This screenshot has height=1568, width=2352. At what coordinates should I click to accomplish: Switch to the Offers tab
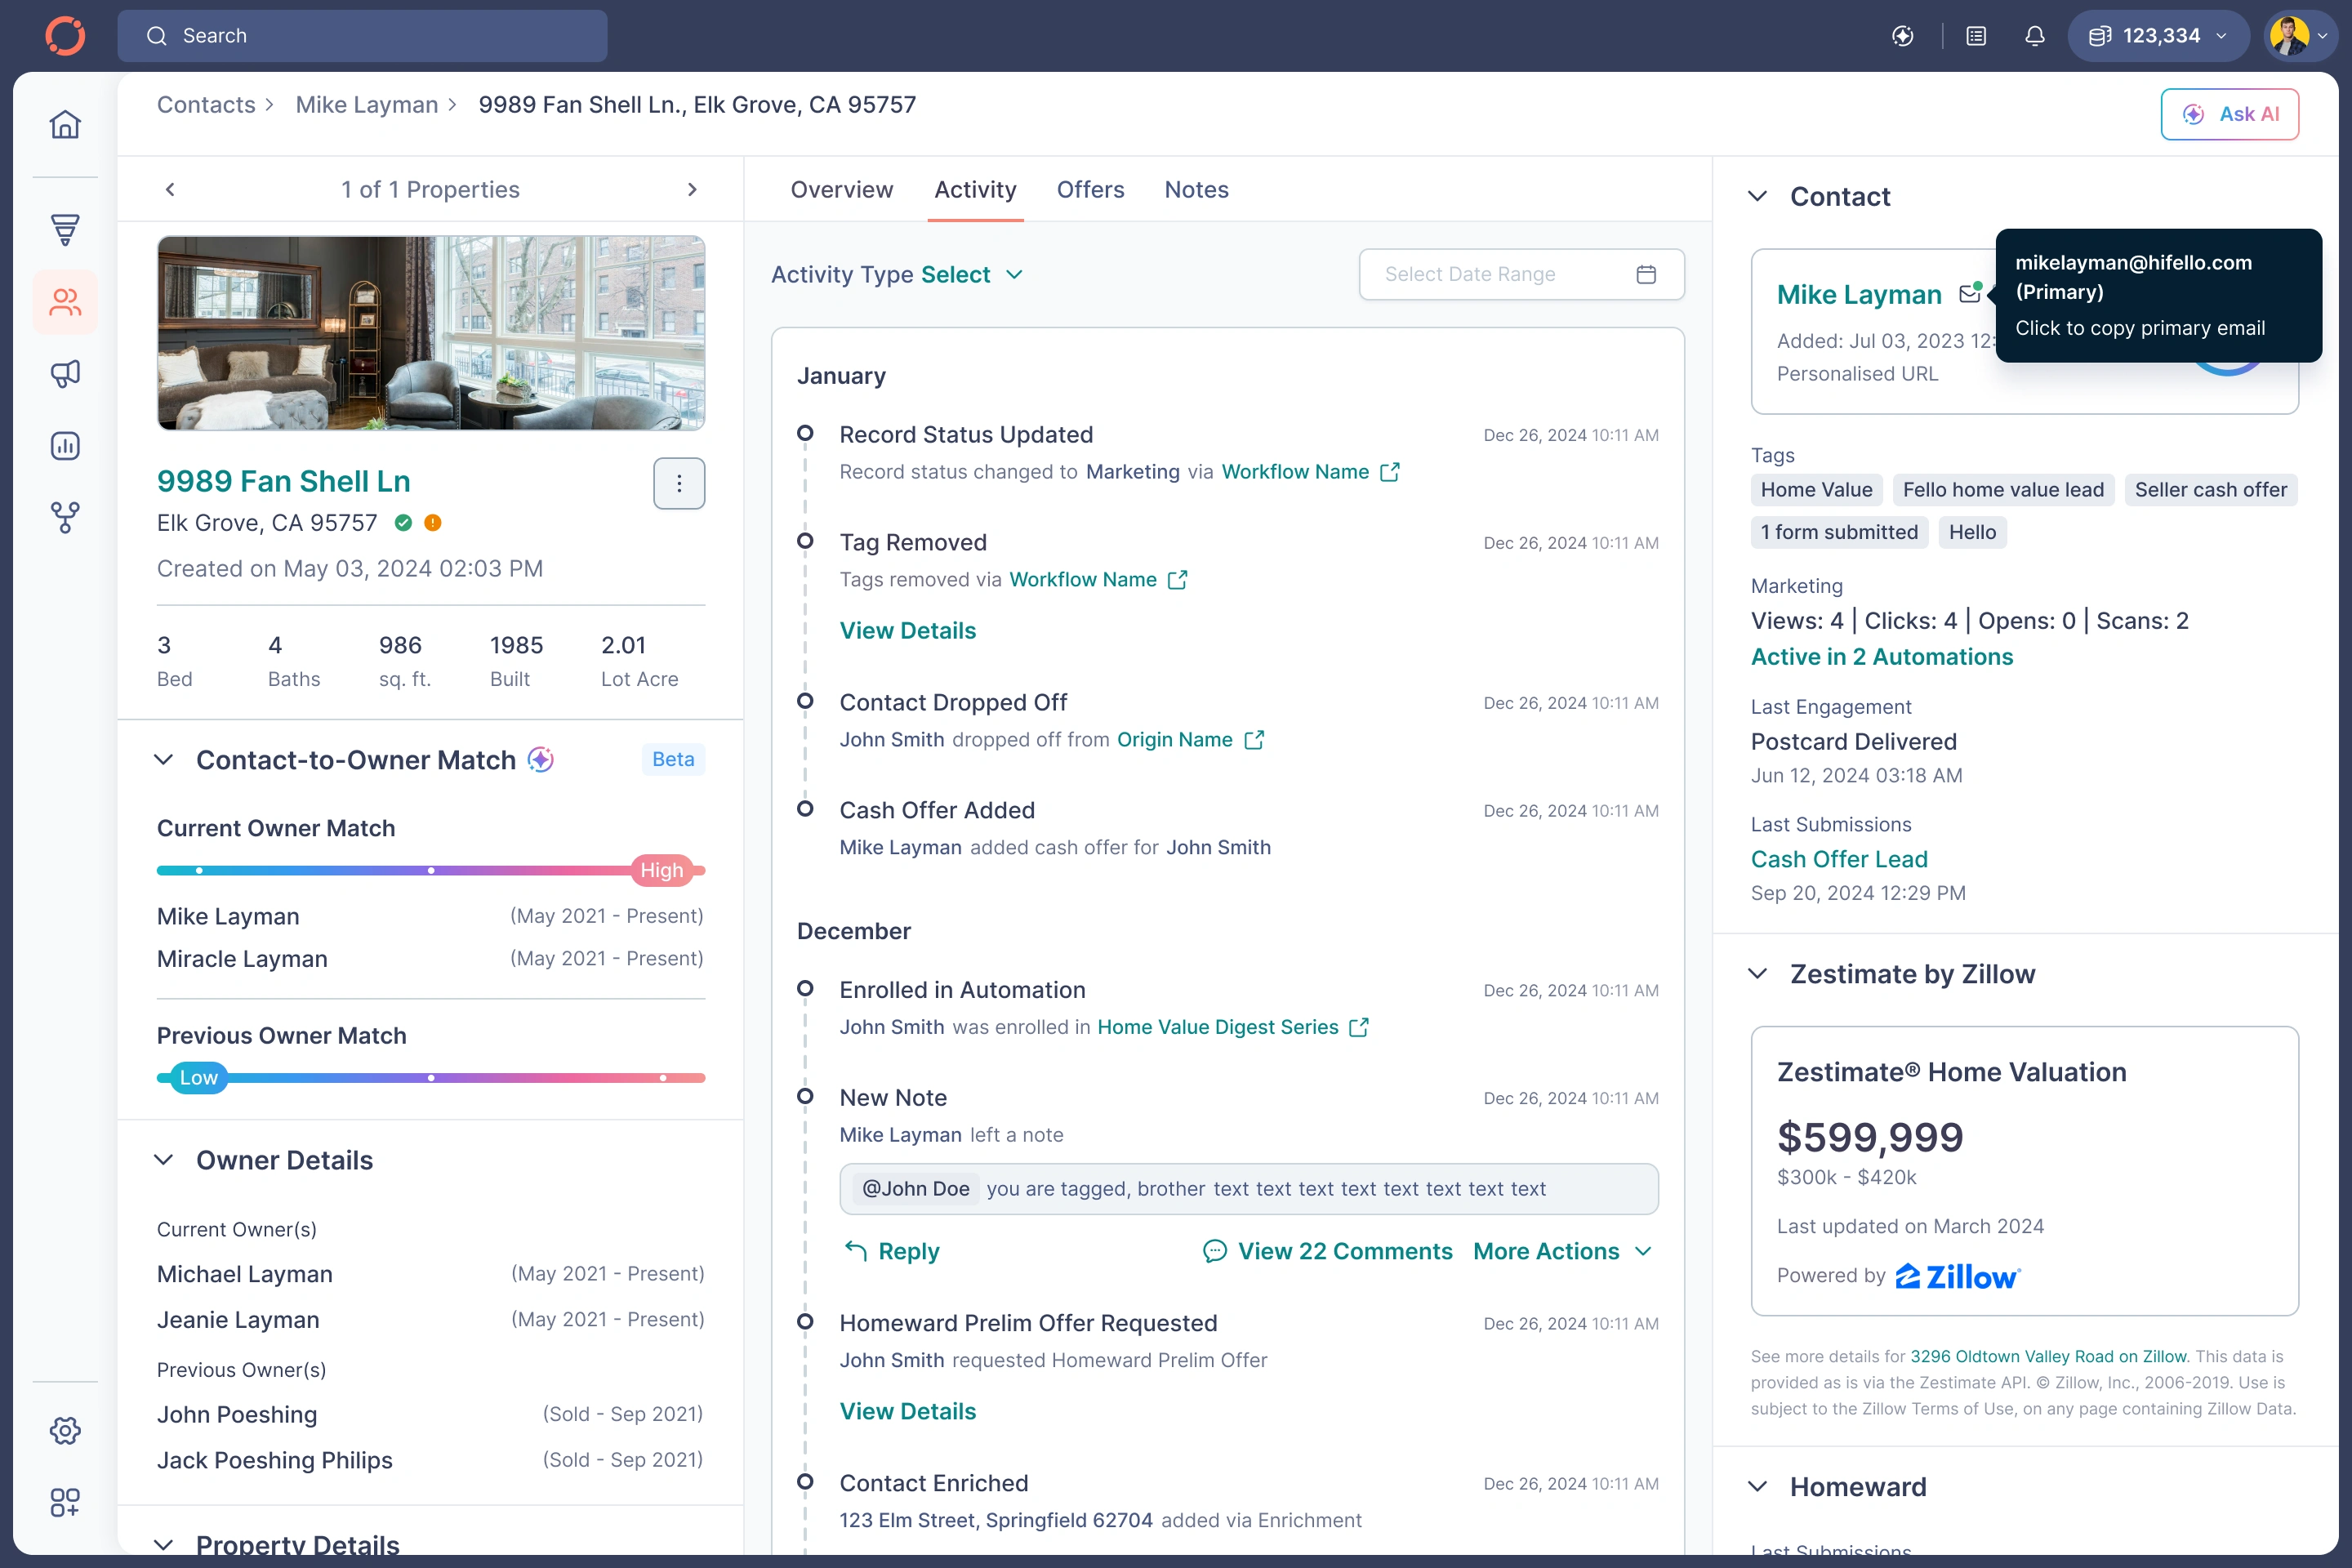(1090, 190)
